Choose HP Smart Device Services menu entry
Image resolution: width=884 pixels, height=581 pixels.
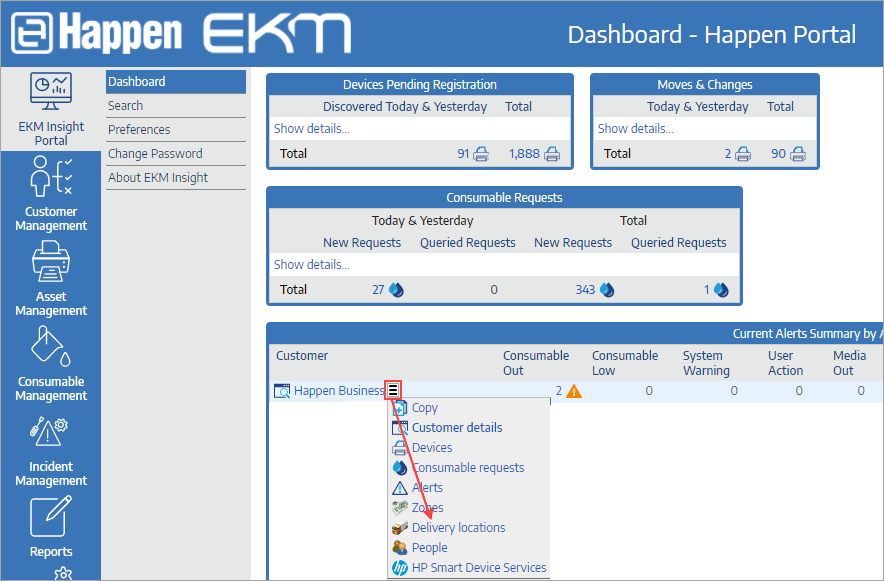click(479, 568)
